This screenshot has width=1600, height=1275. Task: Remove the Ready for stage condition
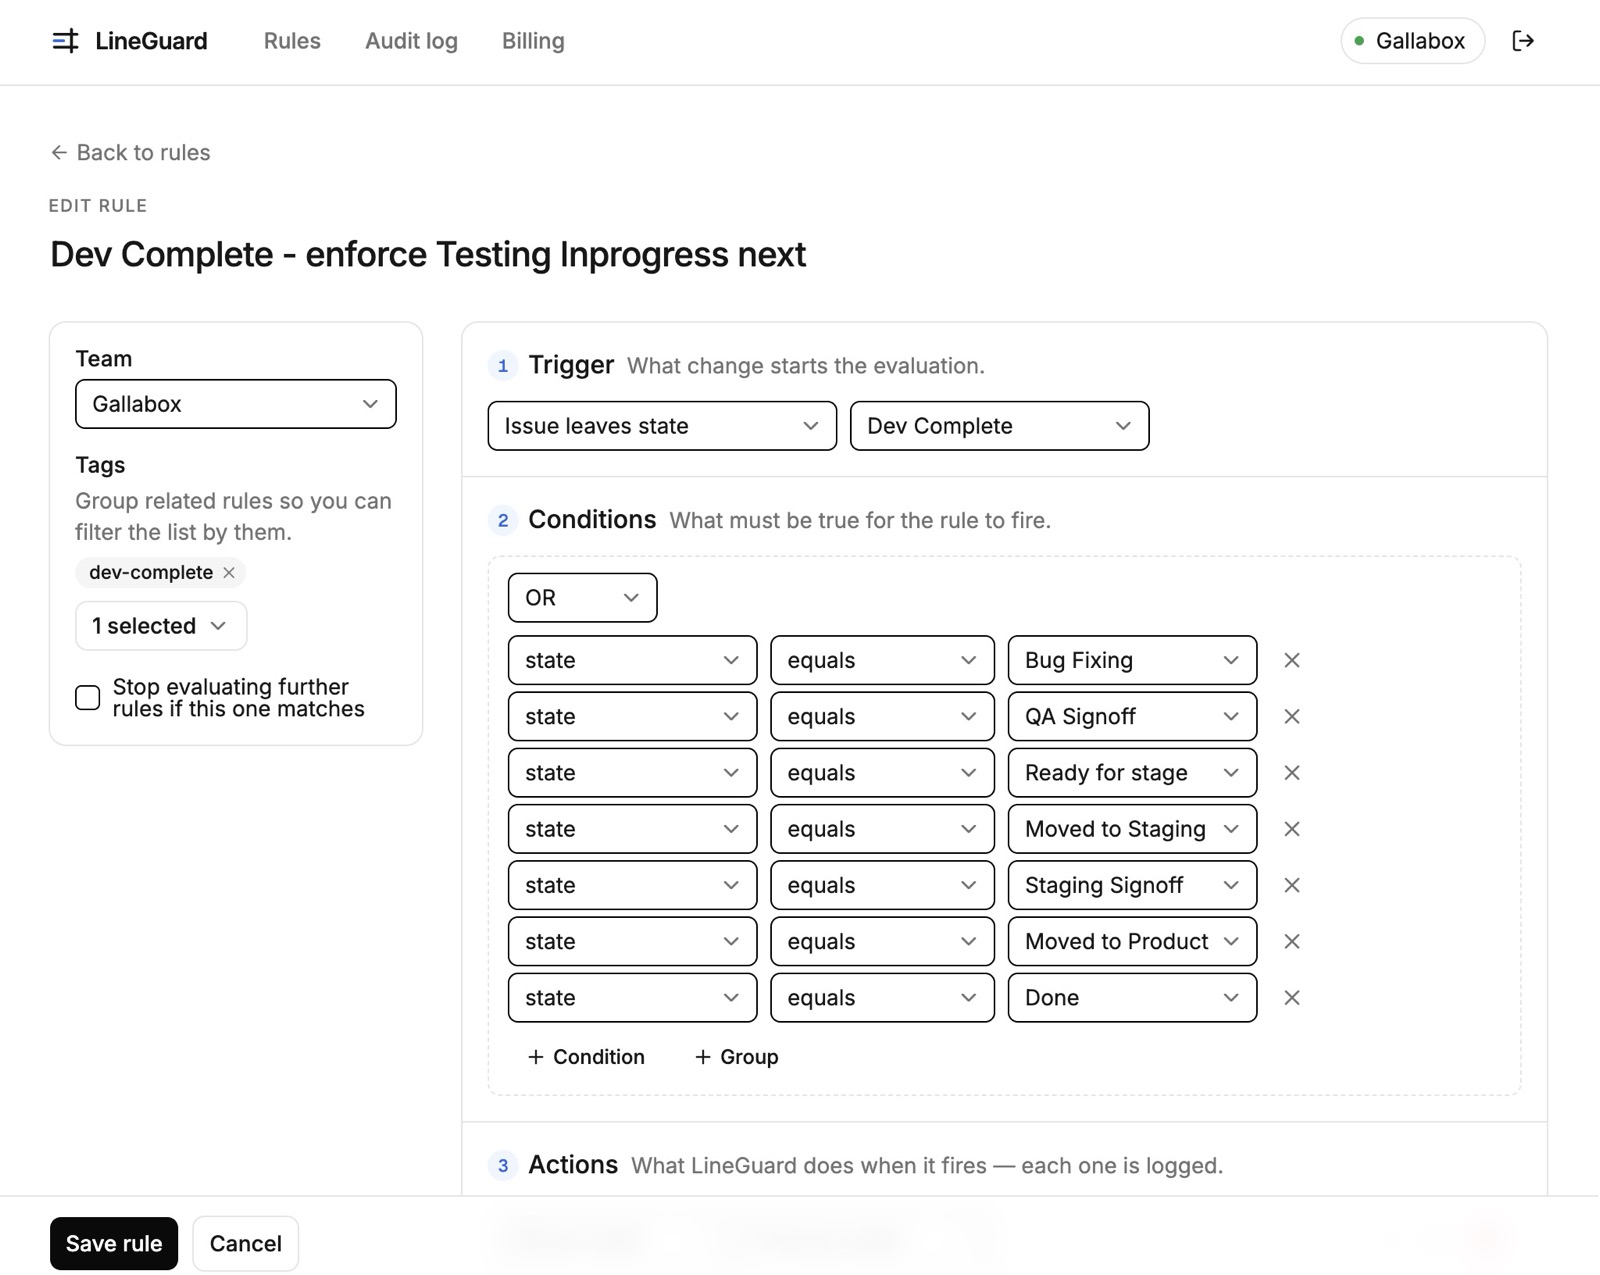point(1292,773)
